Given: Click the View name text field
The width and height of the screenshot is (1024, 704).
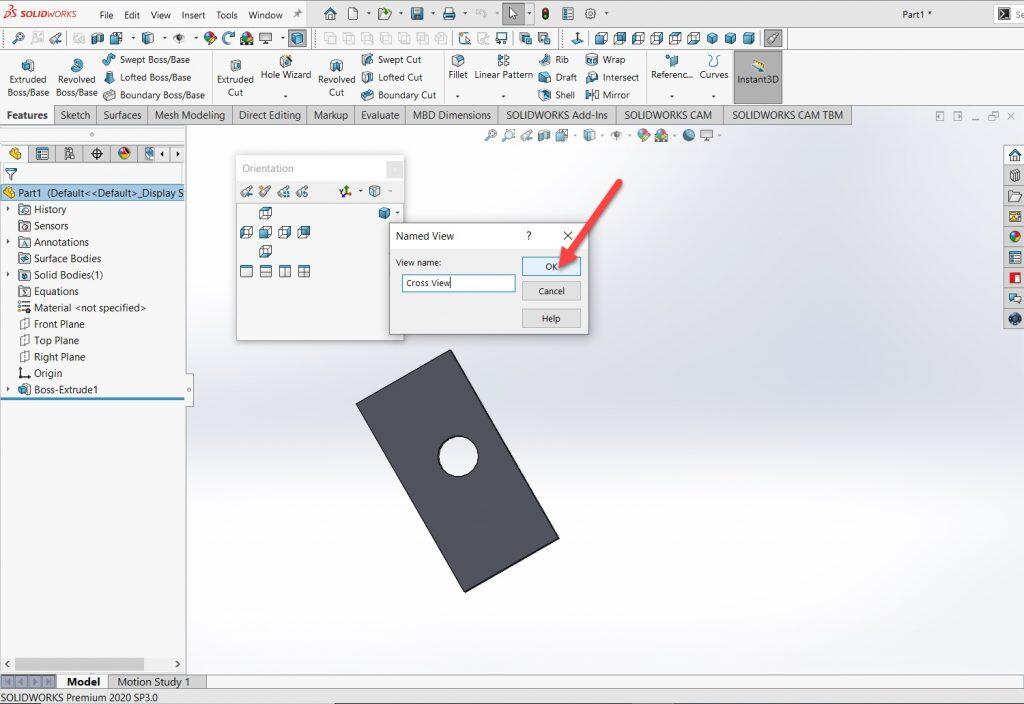Looking at the screenshot, I should [x=458, y=283].
